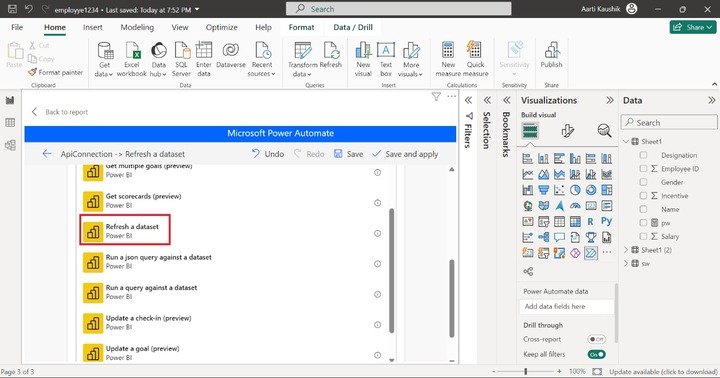Click the info icon for Get scorecards
This screenshot has height=378, width=720.
point(377,203)
